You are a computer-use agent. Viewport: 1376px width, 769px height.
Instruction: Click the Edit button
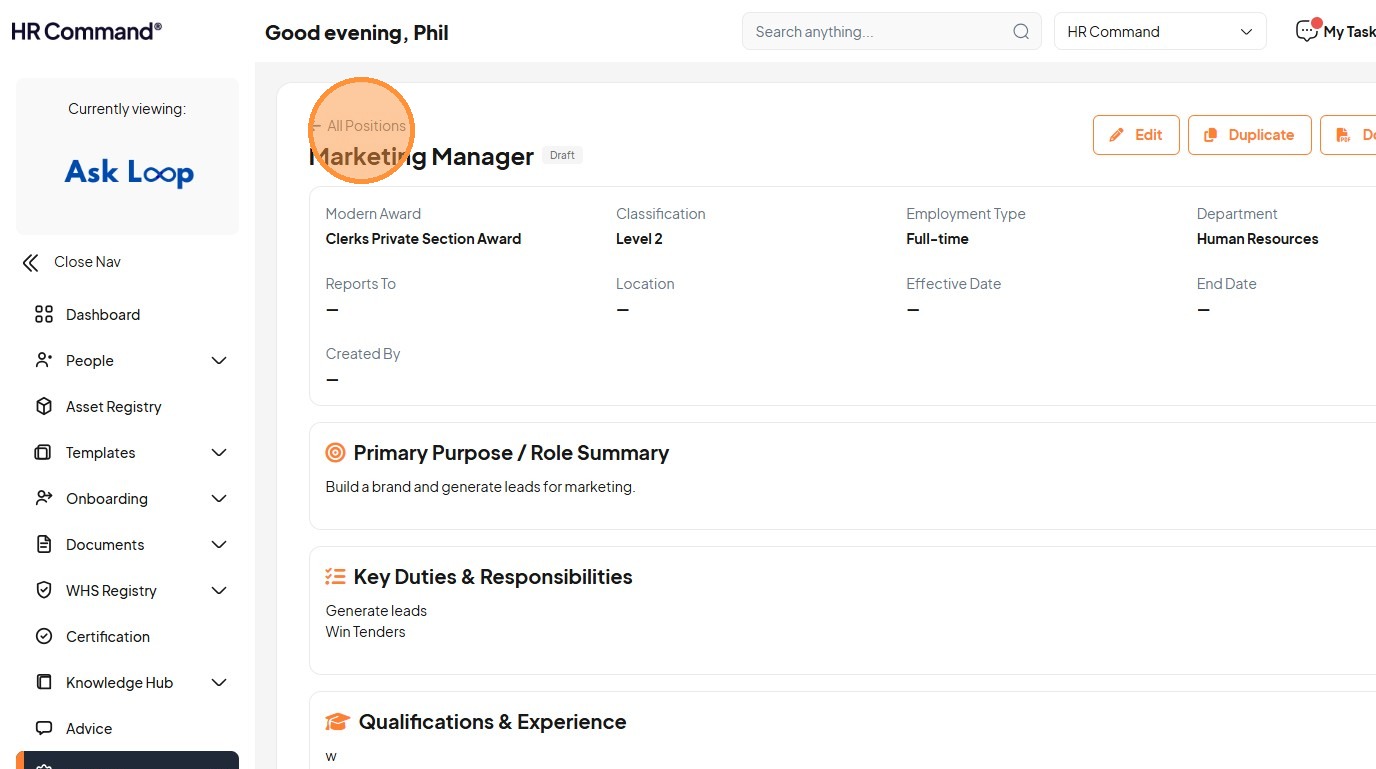point(1136,135)
